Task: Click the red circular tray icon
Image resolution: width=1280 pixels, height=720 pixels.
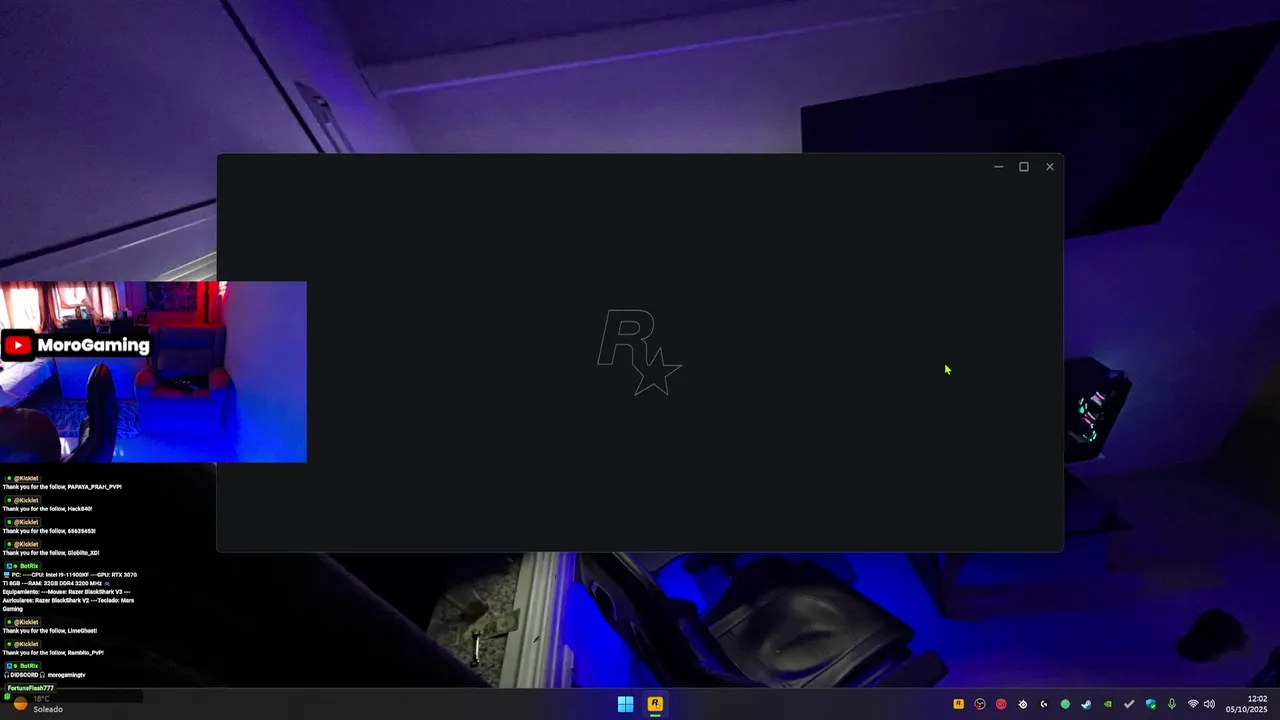Action: click(1001, 704)
